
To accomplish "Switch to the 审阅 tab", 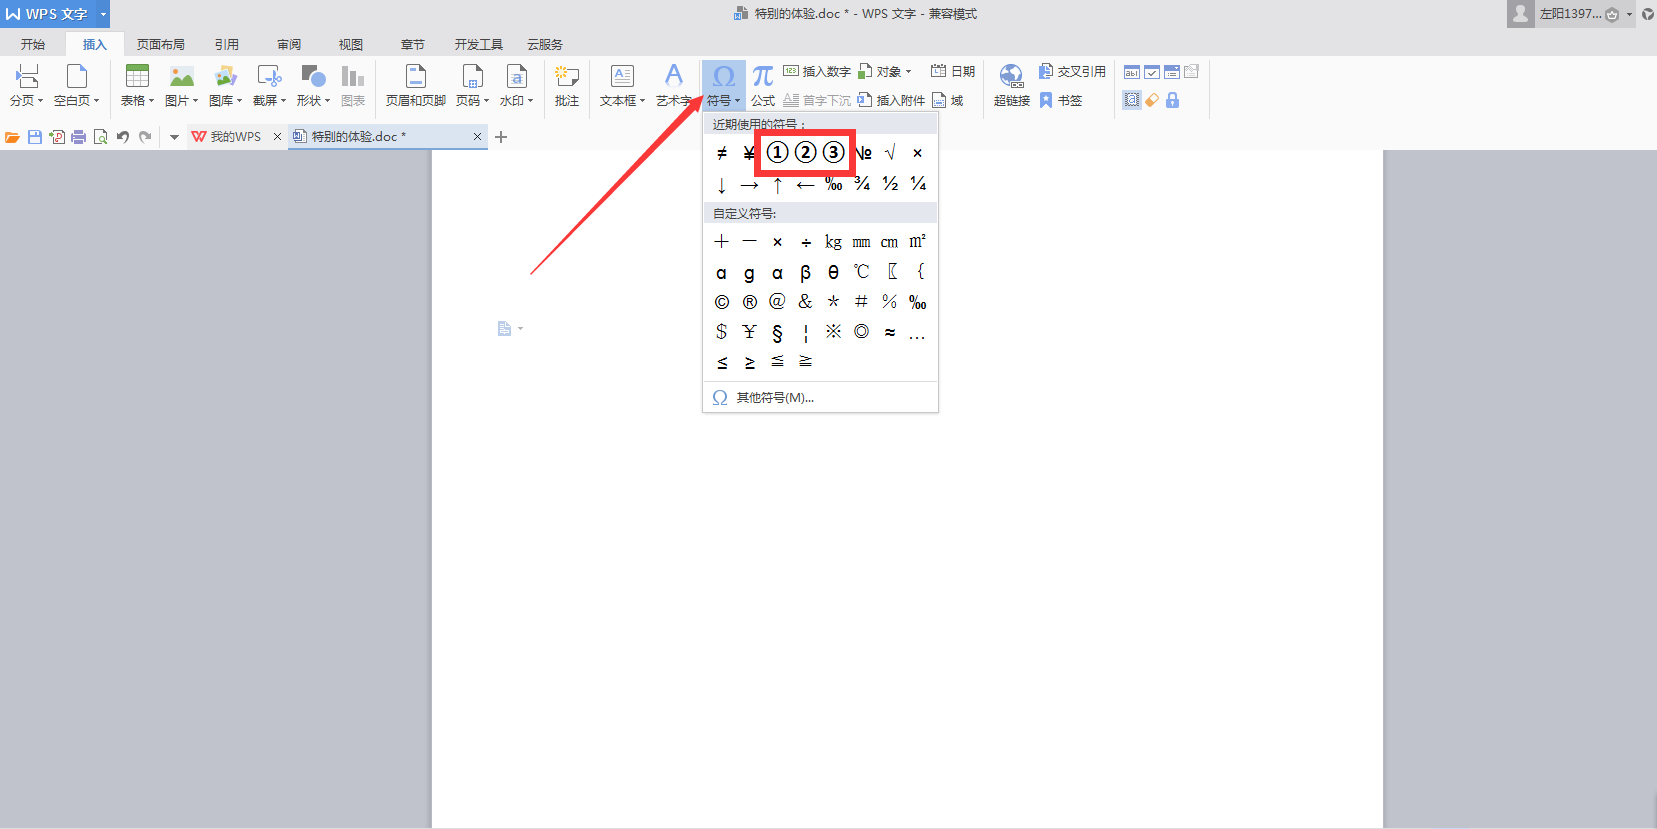I will [x=289, y=44].
